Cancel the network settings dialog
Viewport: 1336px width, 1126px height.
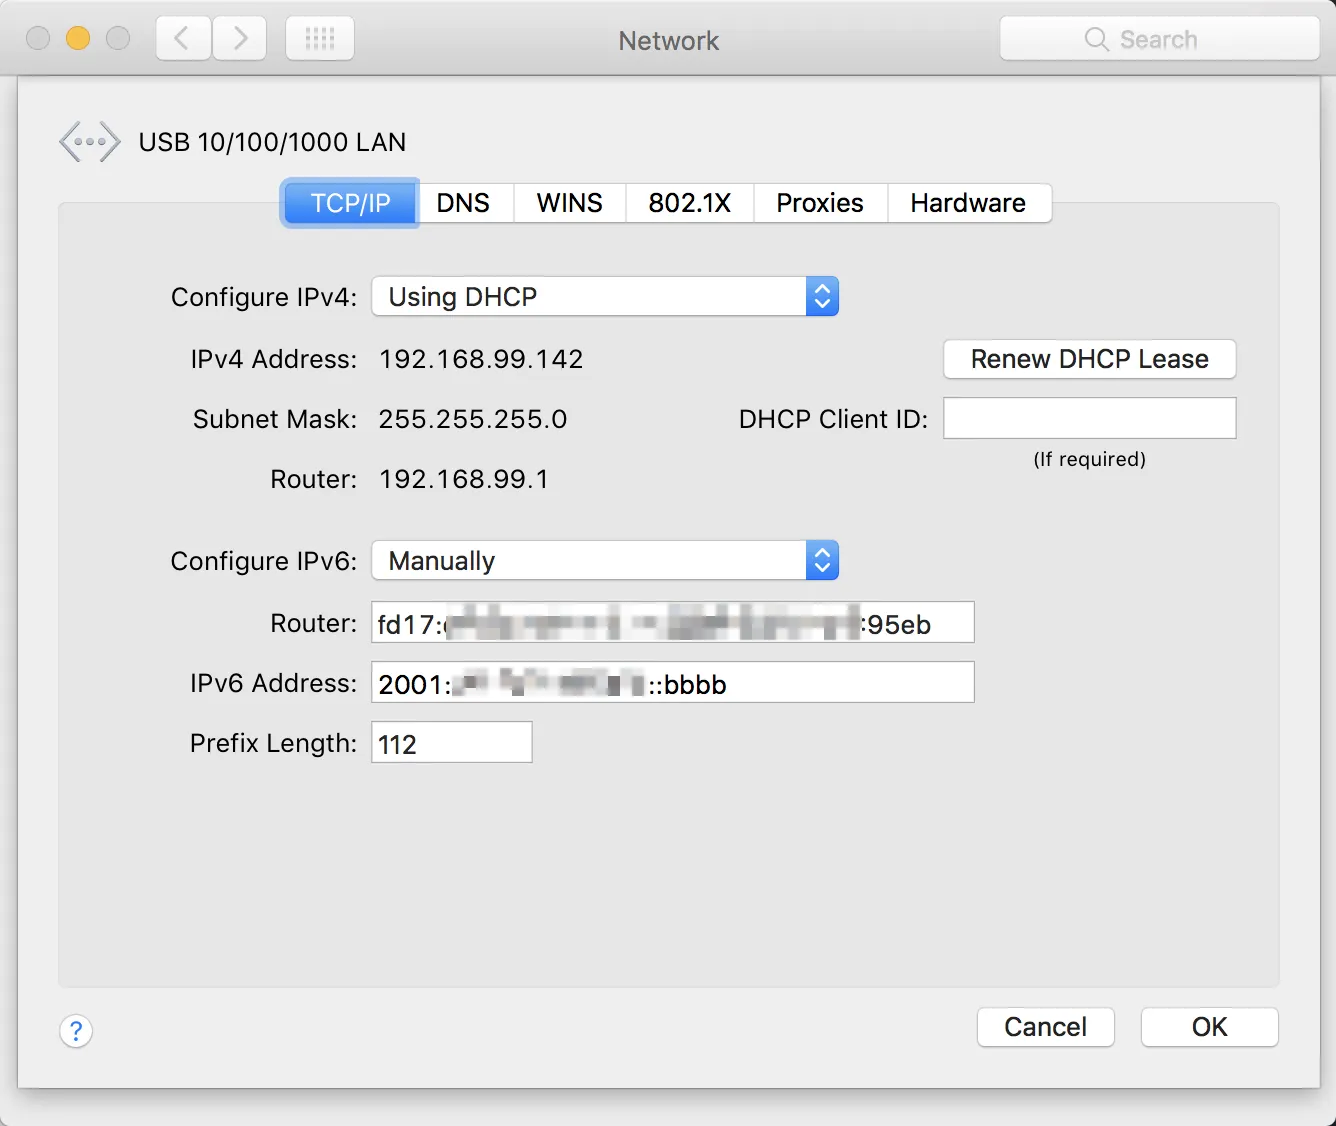click(1045, 1027)
